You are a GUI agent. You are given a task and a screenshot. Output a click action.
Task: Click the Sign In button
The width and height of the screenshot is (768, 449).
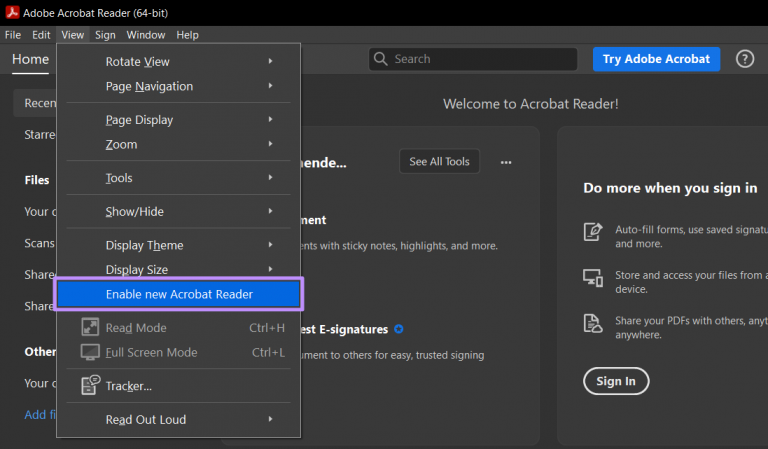point(616,381)
